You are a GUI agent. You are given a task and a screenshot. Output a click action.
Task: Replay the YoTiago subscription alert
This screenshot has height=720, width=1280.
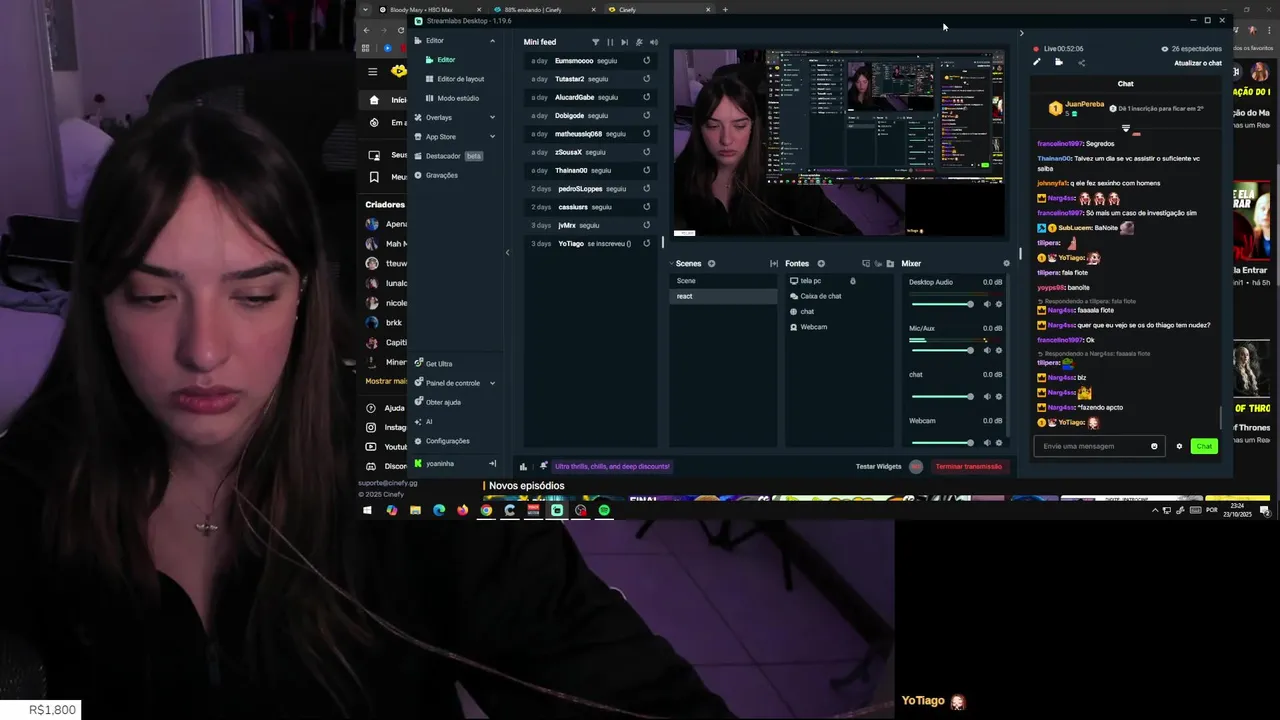click(x=646, y=243)
